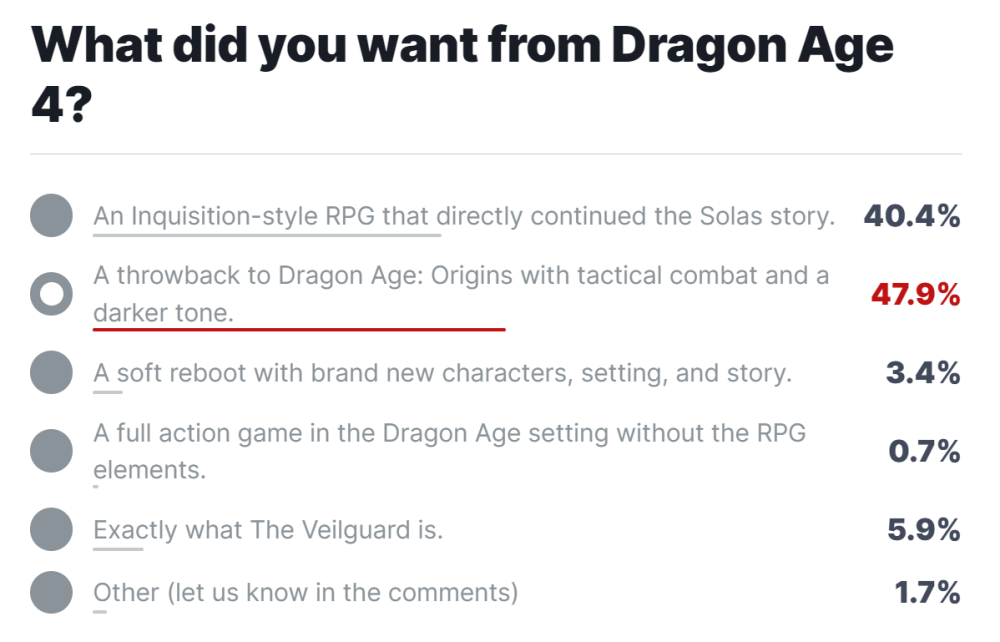The image size is (1000, 642).
Task: Click 'Other (let us know in the comments)' text
Action: [306, 592]
